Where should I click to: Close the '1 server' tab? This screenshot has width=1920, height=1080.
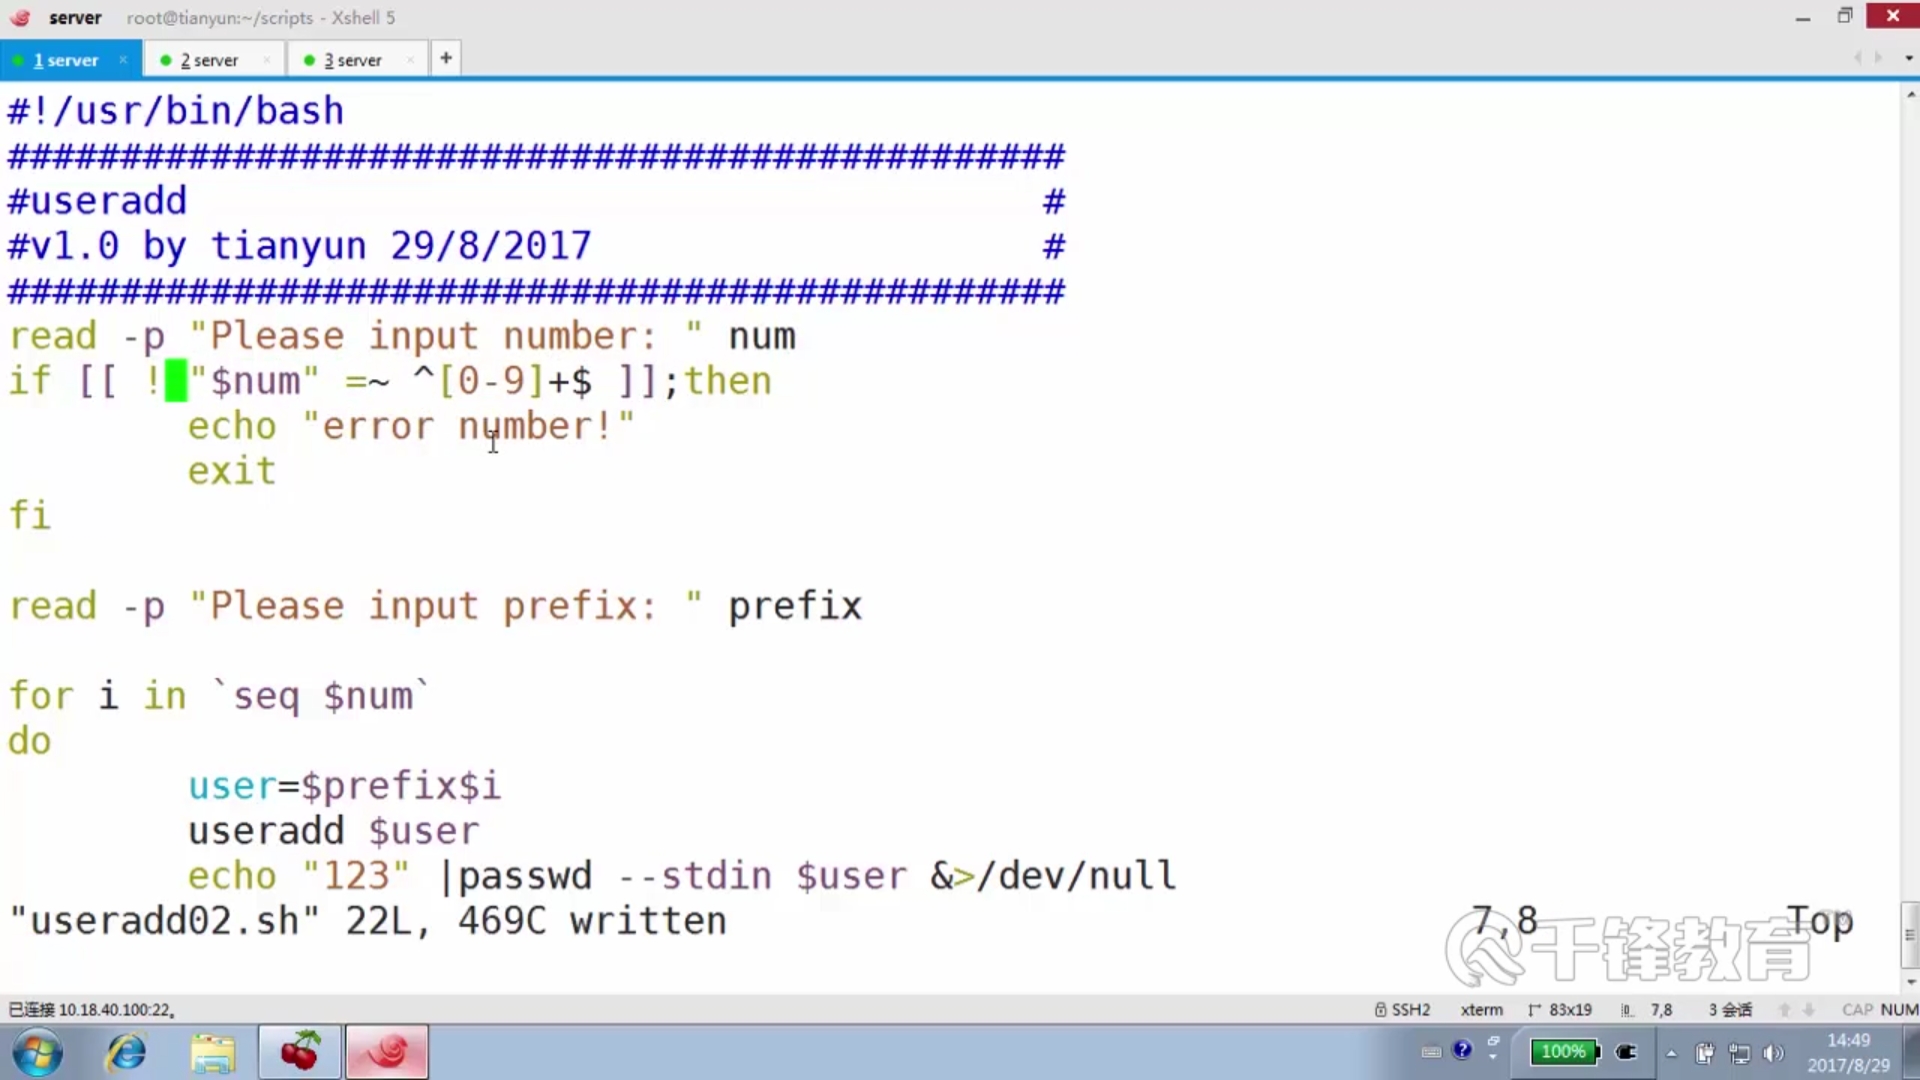pos(123,60)
